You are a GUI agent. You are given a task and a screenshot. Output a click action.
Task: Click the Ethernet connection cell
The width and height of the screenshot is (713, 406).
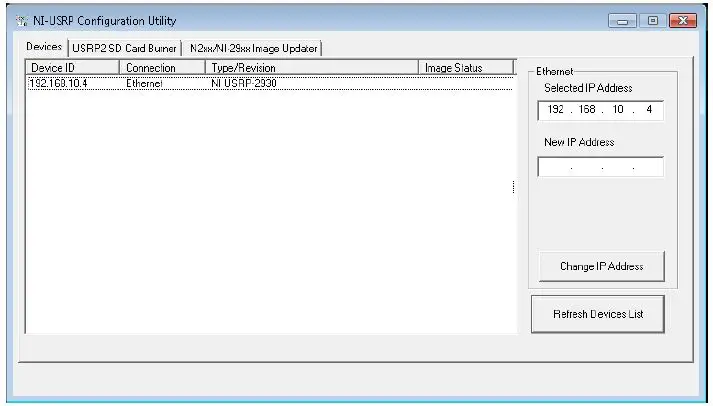pyautogui.click(x=144, y=84)
